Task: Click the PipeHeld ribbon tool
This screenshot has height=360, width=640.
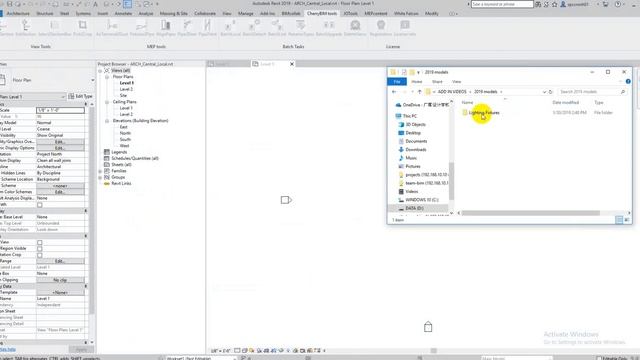Action: [207, 28]
